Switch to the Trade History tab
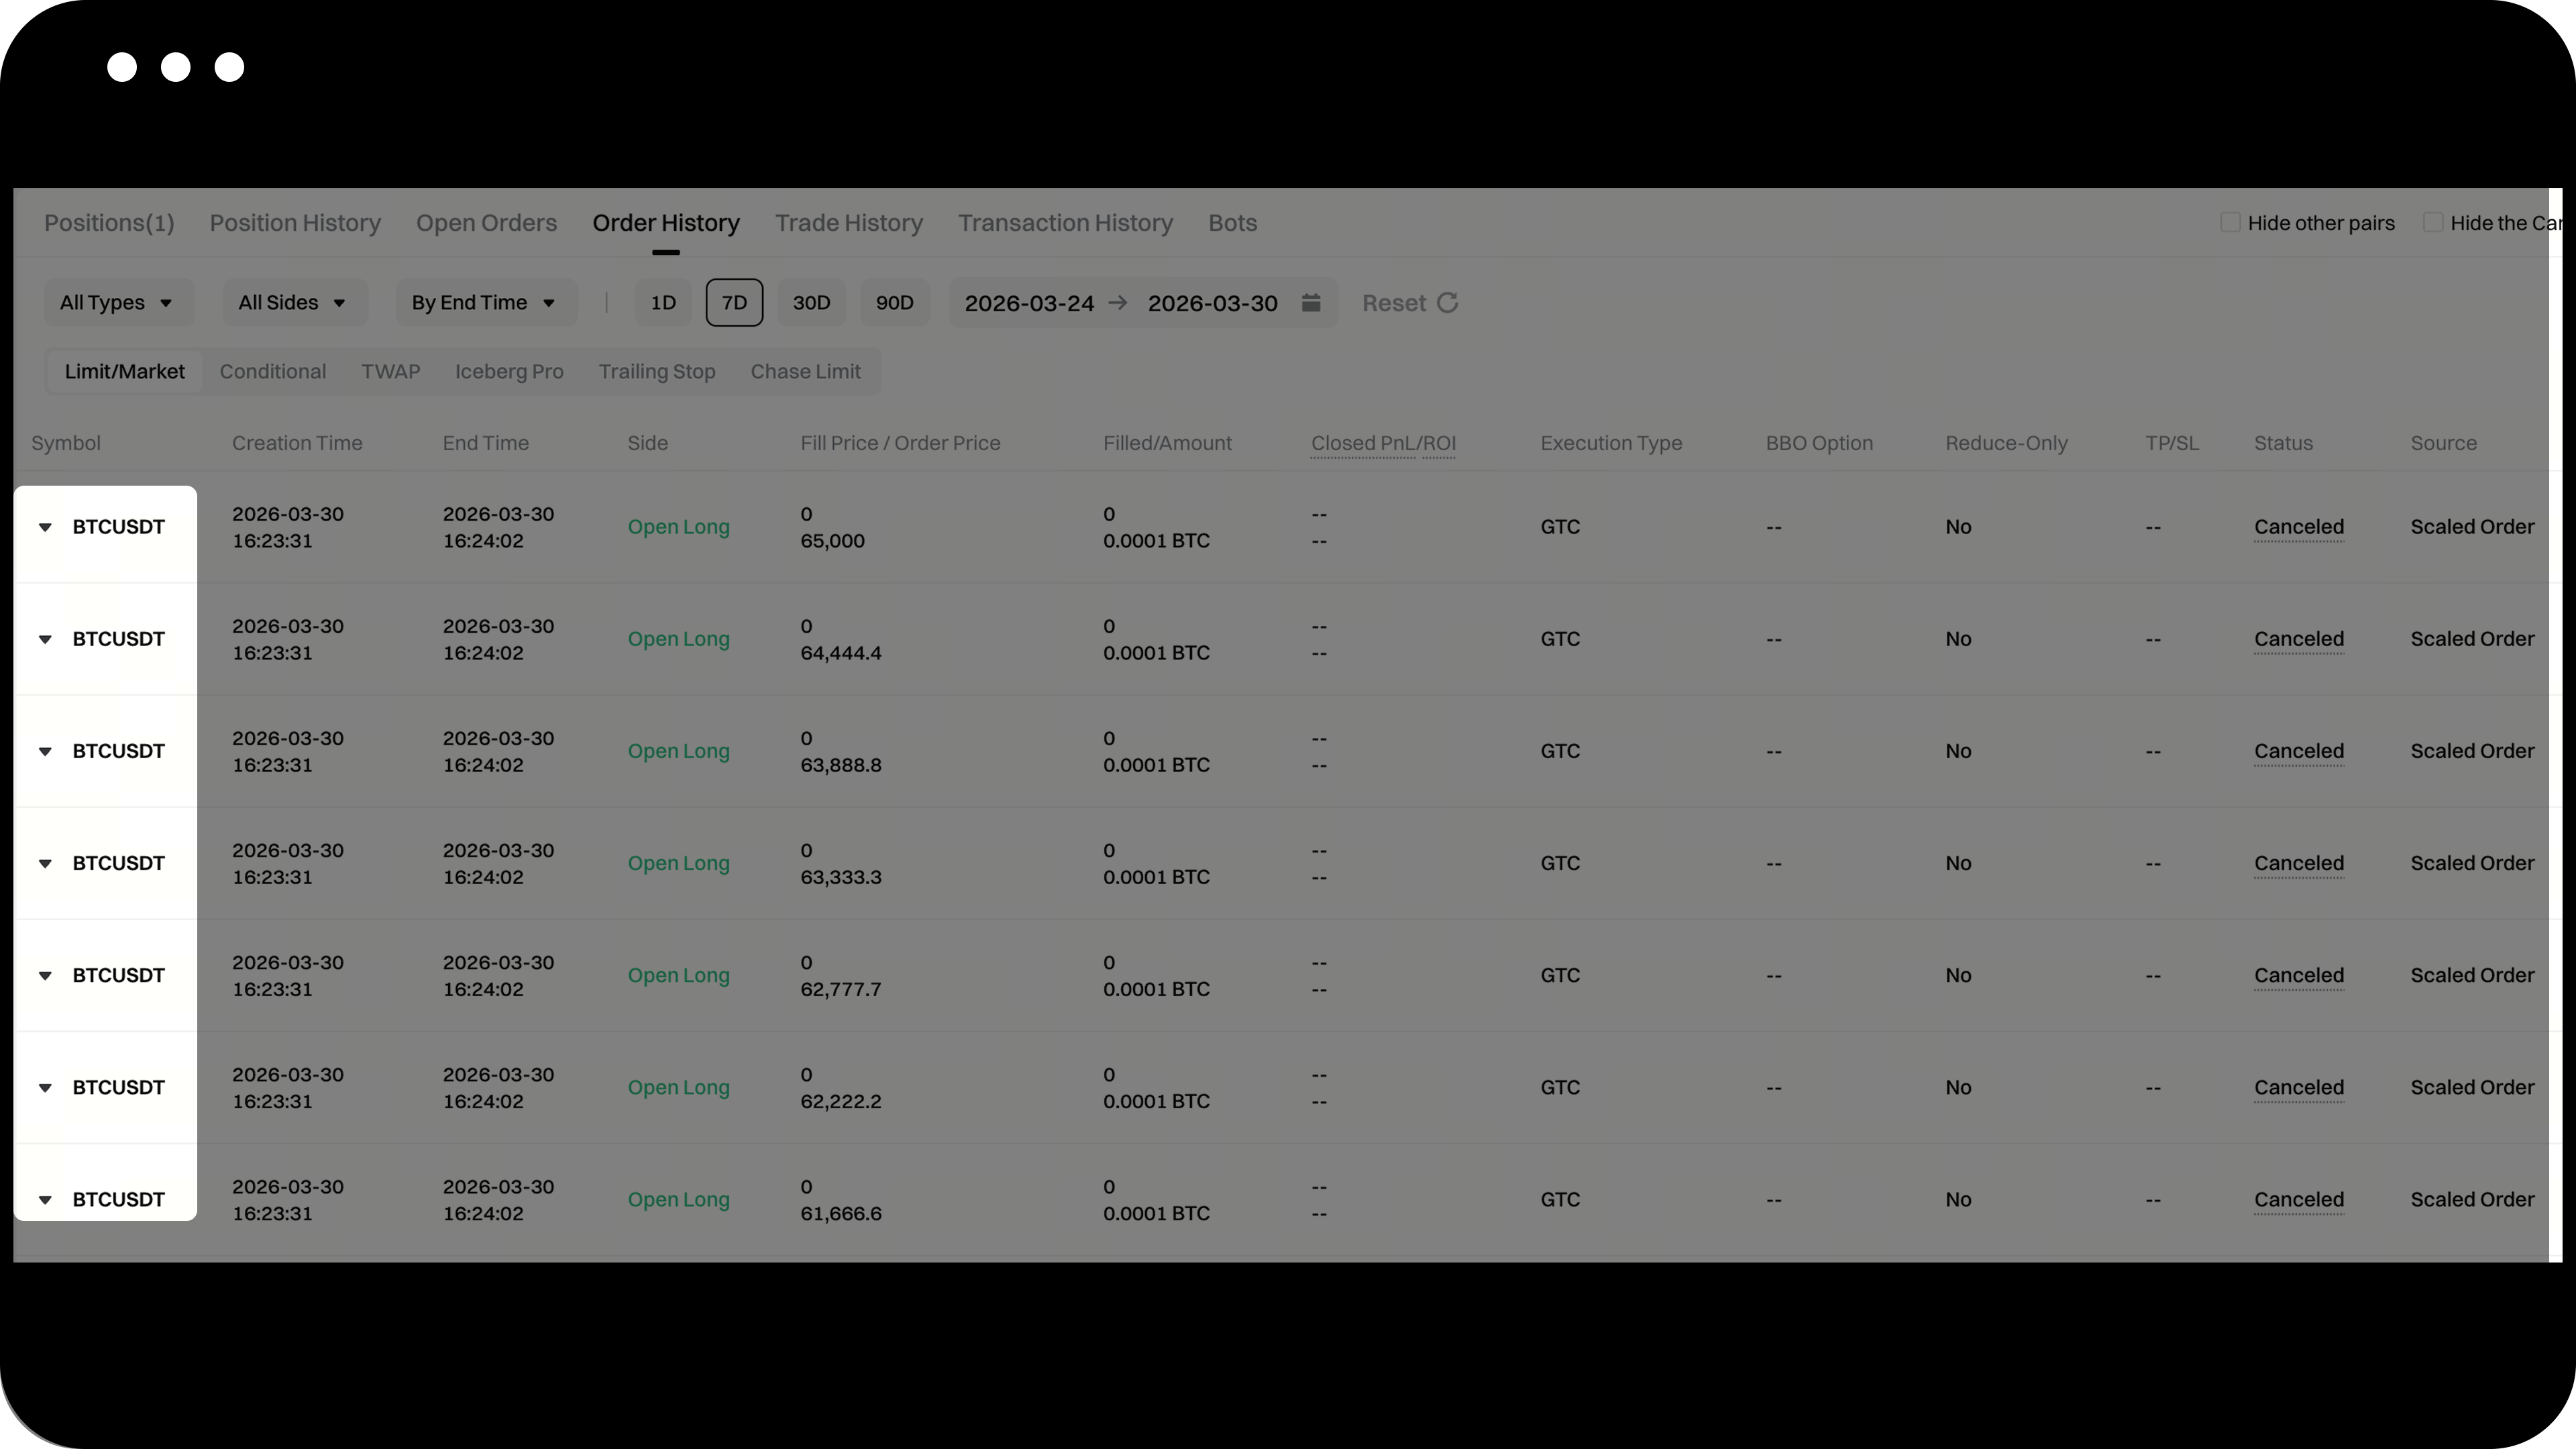This screenshot has width=2576, height=1449. [x=848, y=222]
